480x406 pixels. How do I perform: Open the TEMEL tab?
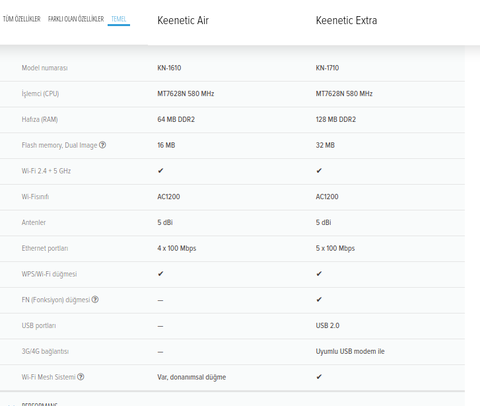point(119,19)
